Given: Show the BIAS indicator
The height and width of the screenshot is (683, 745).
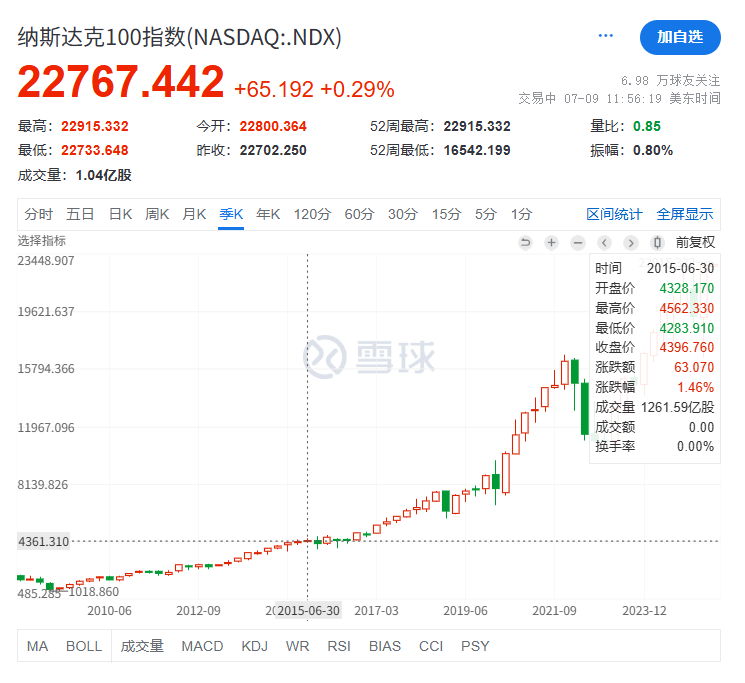Looking at the screenshot, I should click(x=385, y=646).
